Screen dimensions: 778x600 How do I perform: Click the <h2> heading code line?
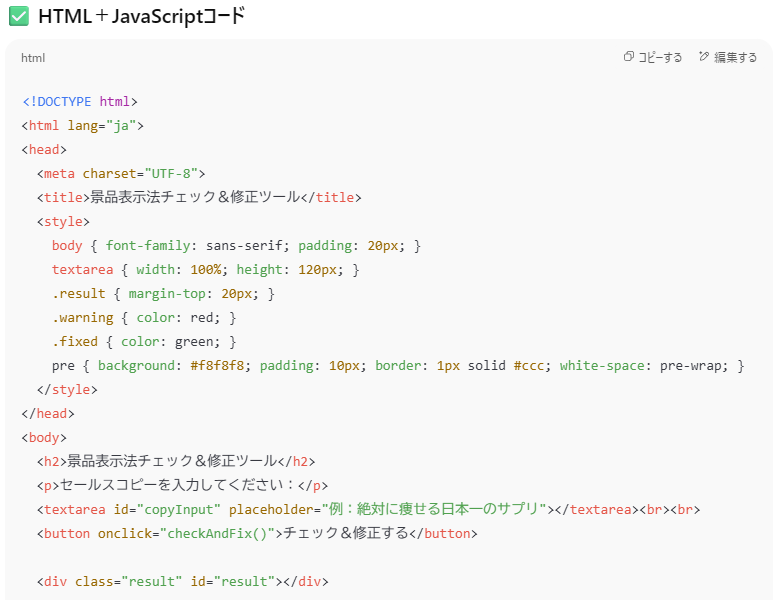(176, 461)
